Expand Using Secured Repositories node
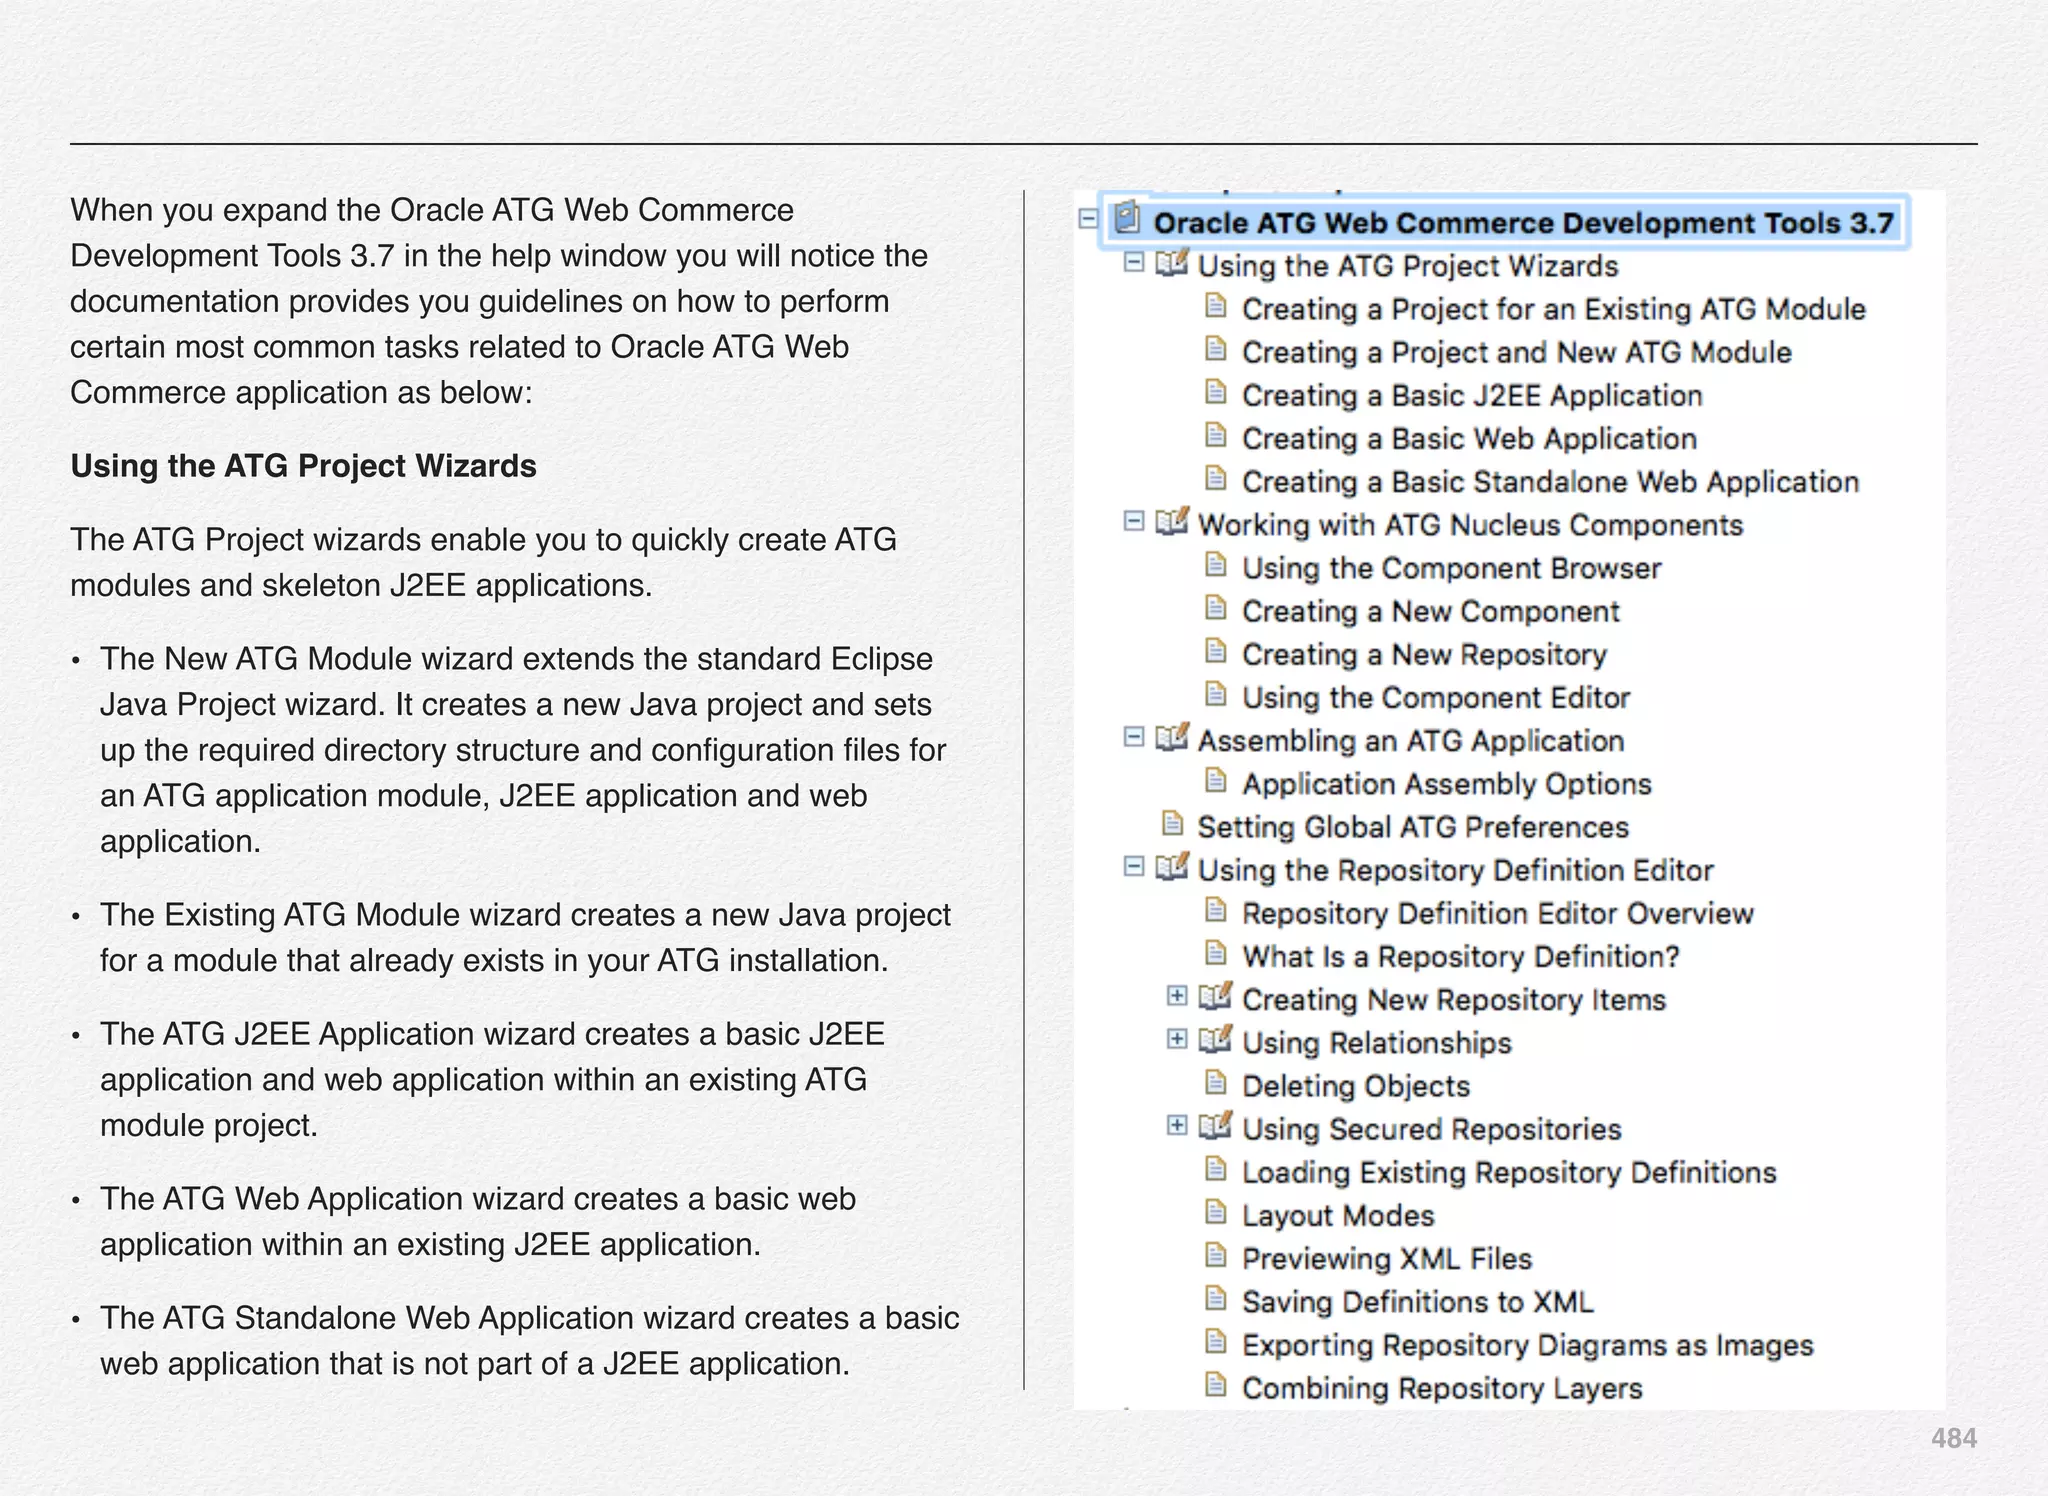The width and height of the screenshot is (2048, 1496). pos(1177,1126)
